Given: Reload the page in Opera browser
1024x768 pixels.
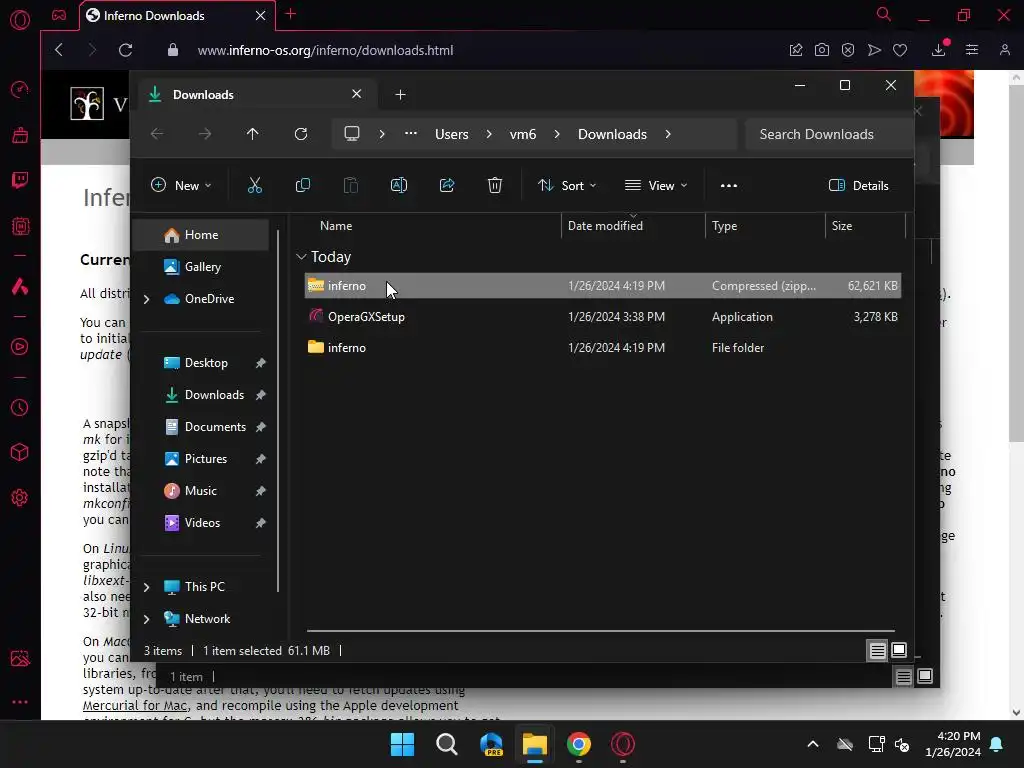Looking at the screenshot, I should (x=125, y=50).
